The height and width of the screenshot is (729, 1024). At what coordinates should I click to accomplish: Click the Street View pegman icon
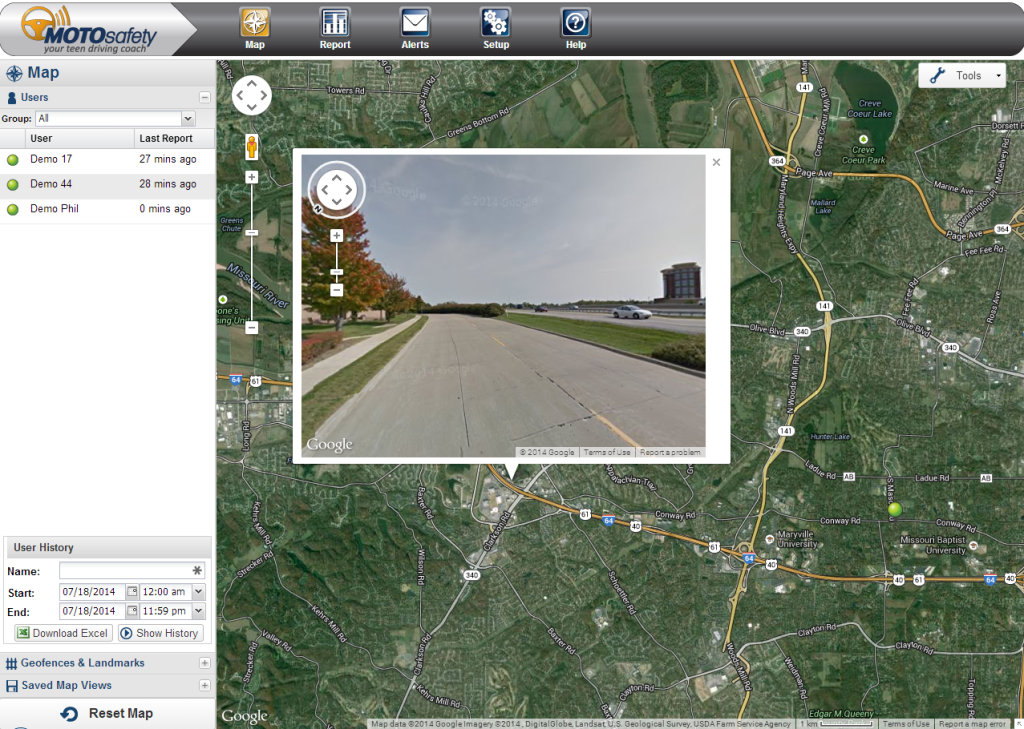252,146
